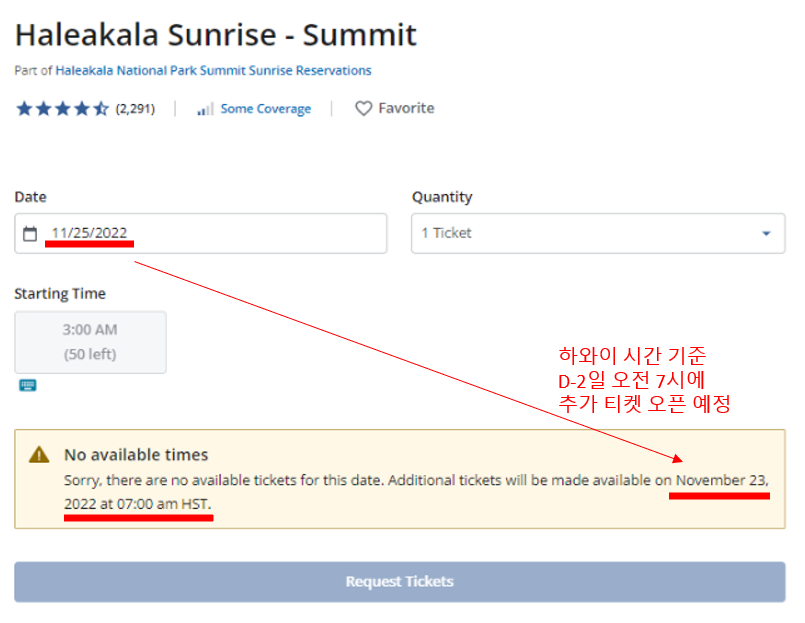The image size is (805, 623).
Task: Click the Favorite label
Action: [x=406, y=108]
